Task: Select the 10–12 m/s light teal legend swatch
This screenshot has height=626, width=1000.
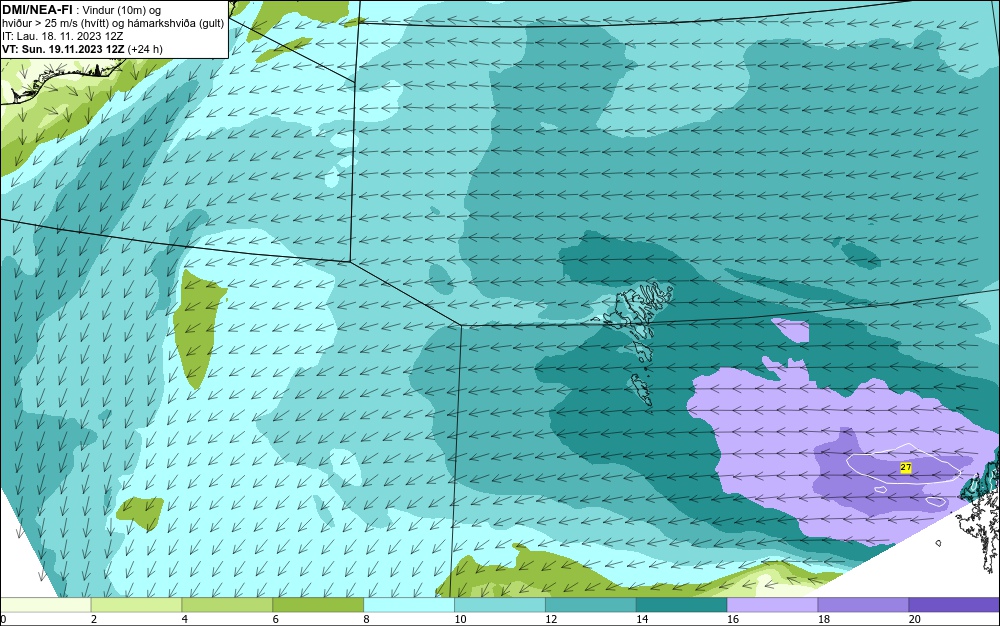Action: click(499, 604)
